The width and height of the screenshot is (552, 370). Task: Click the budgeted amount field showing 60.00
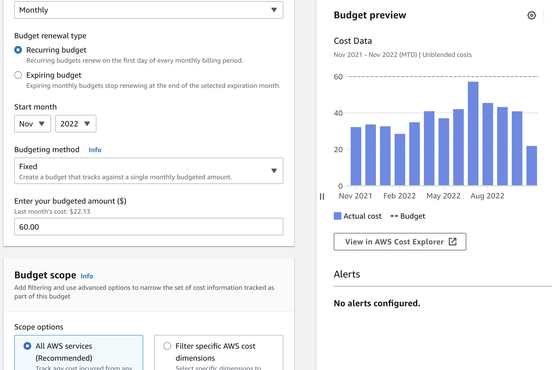149,227
